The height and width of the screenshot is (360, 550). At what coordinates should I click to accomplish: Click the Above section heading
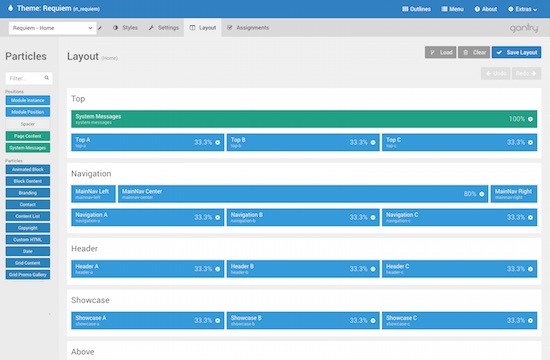[x=83, y=352]
